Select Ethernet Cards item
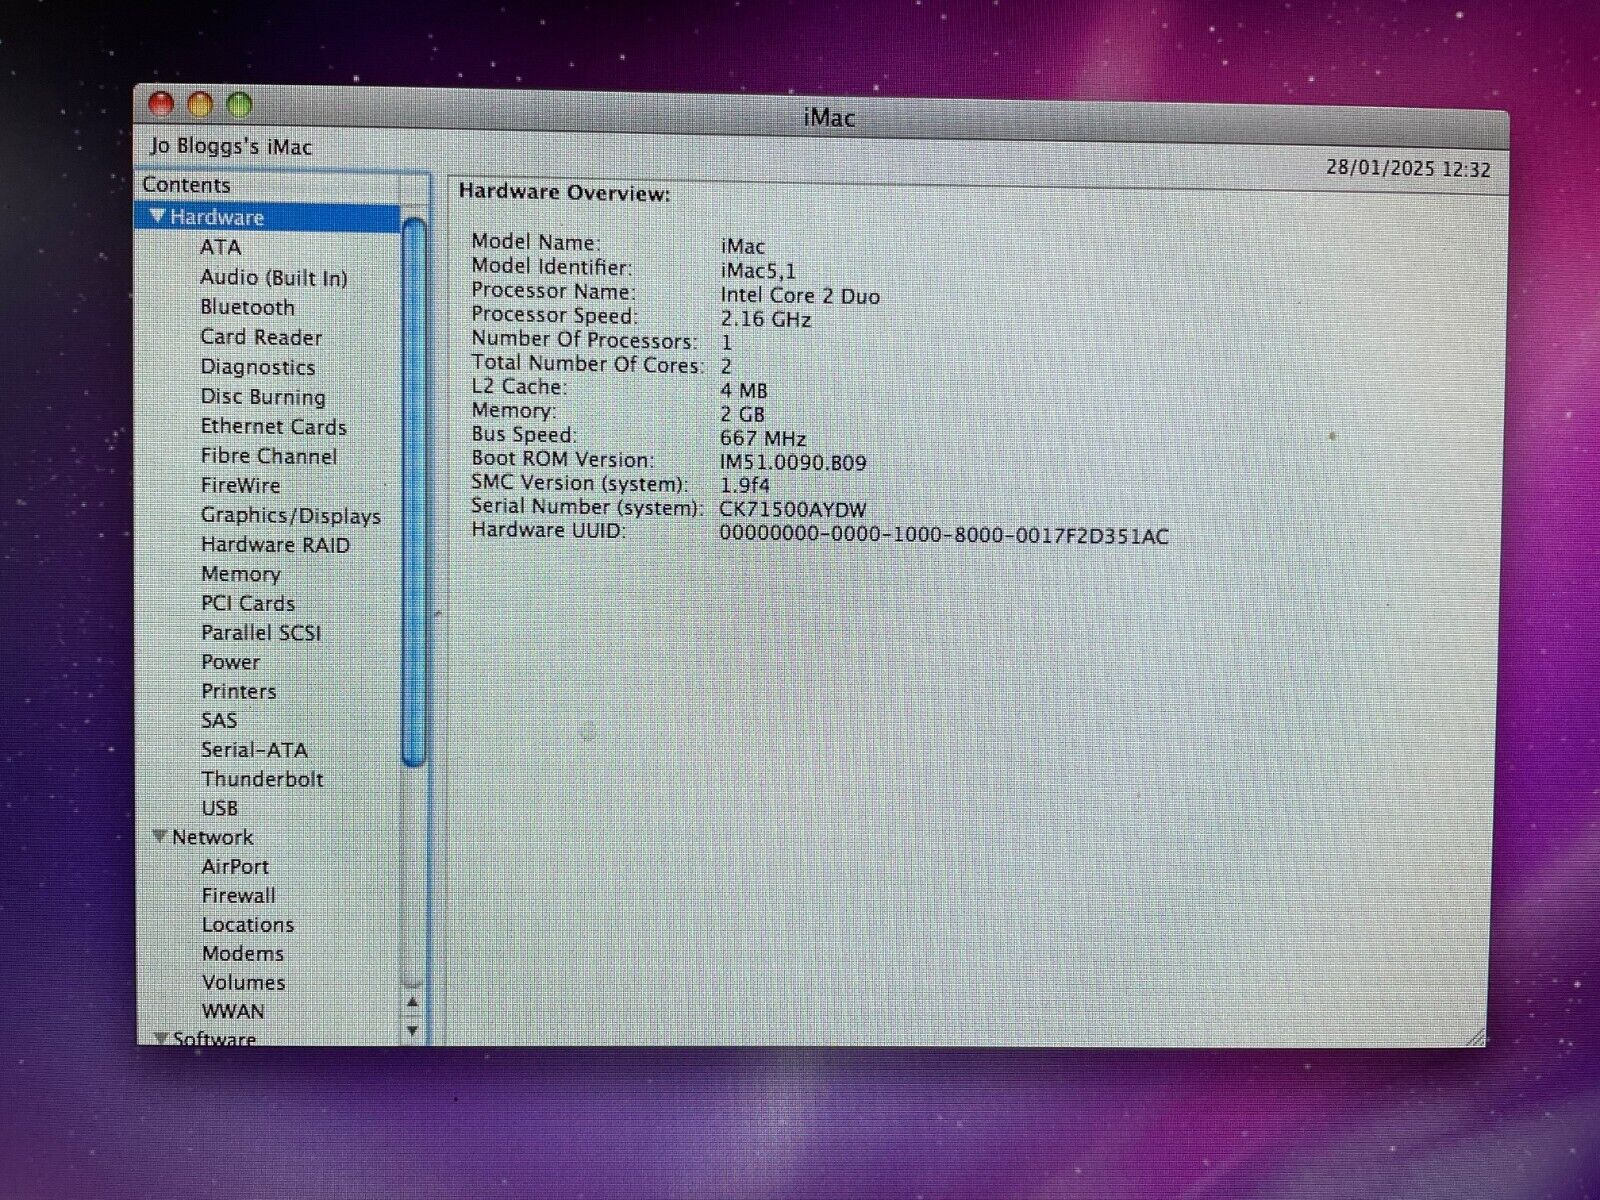Screen dimensions: 1600x1200 coord(273,427)
